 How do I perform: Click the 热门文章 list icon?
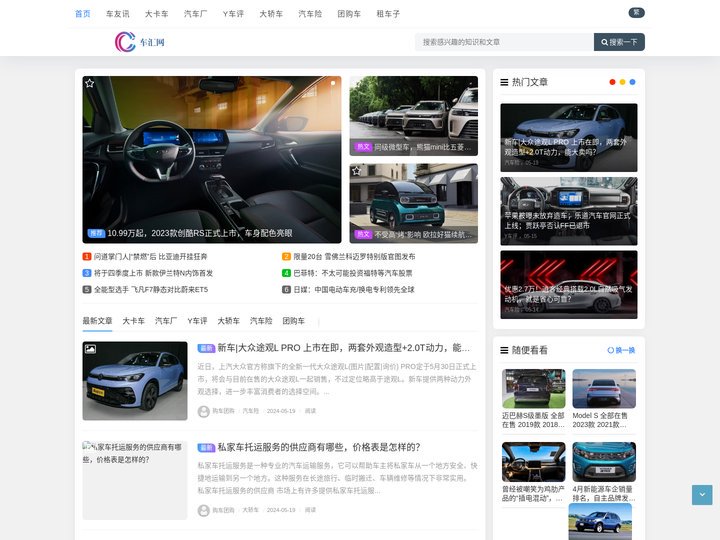504,82
